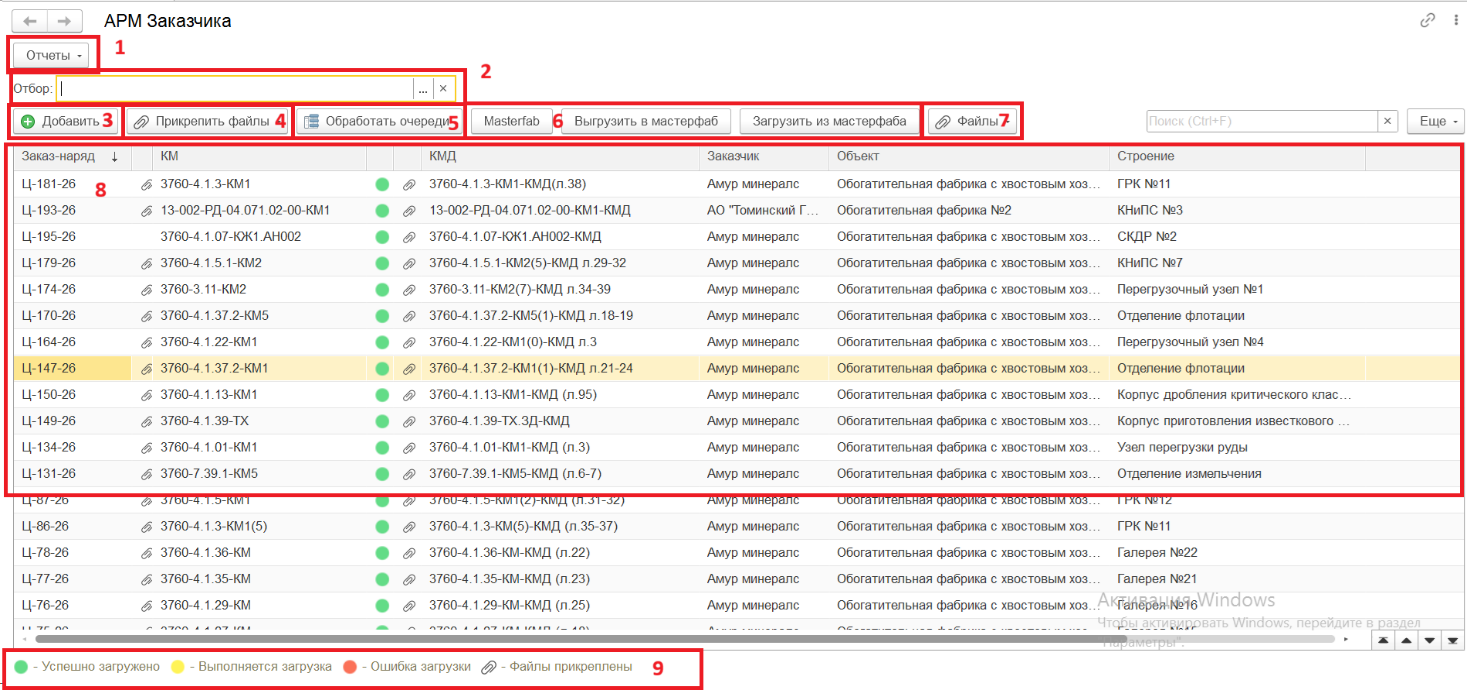Image resolution: width=1467 pixels, height=697 pixels.
Task: Click the КМ paperclip in row Ц-170-26
Action: tap(146, 316)
